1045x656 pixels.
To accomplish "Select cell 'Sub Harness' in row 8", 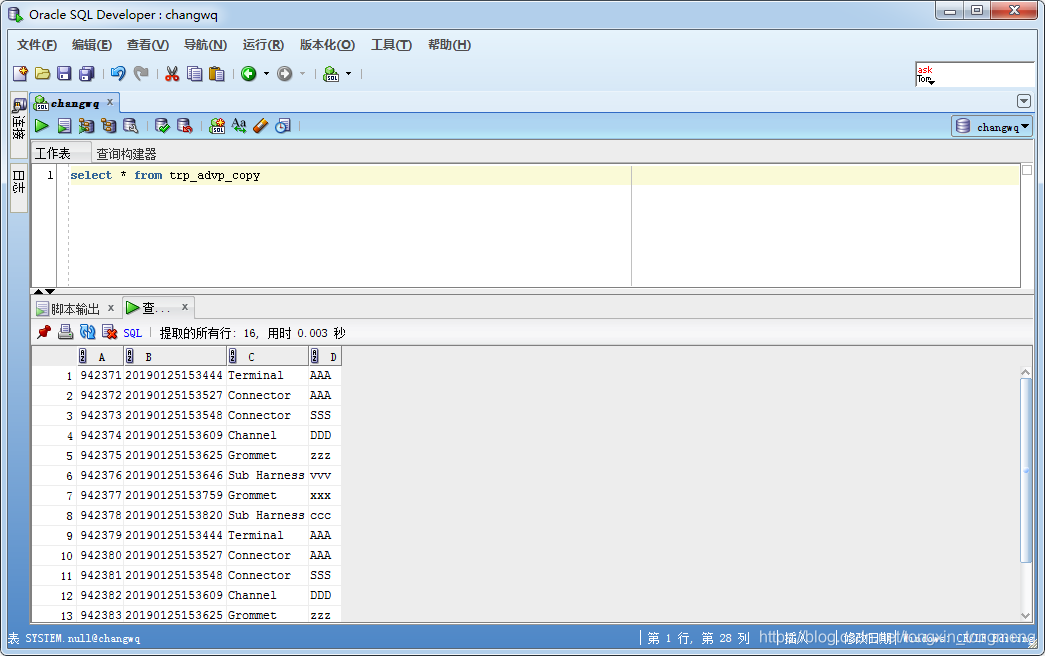I will (x=266, y=515).
